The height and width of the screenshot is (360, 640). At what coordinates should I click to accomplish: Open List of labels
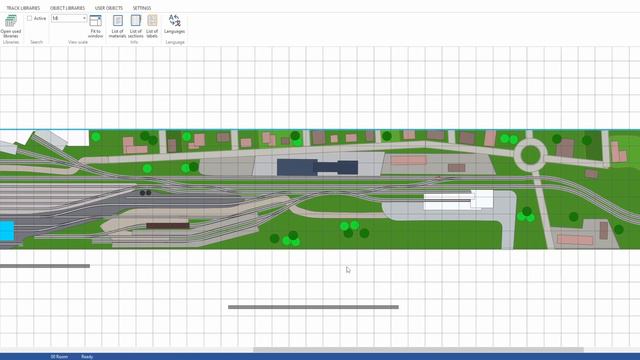(152, 26)
